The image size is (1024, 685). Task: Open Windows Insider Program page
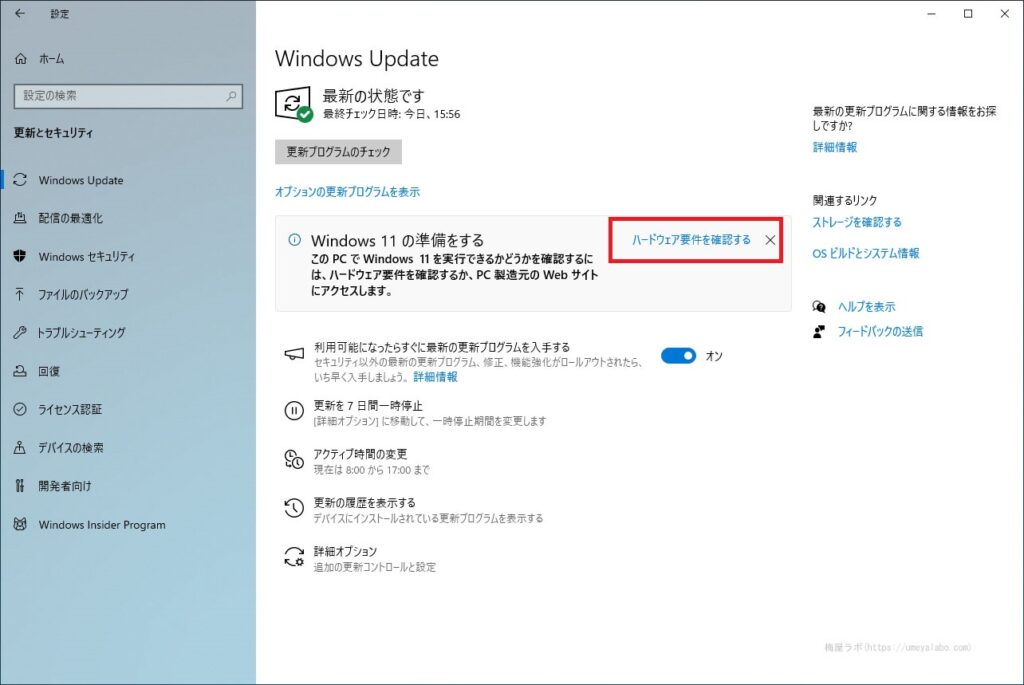tap(102, 524)
